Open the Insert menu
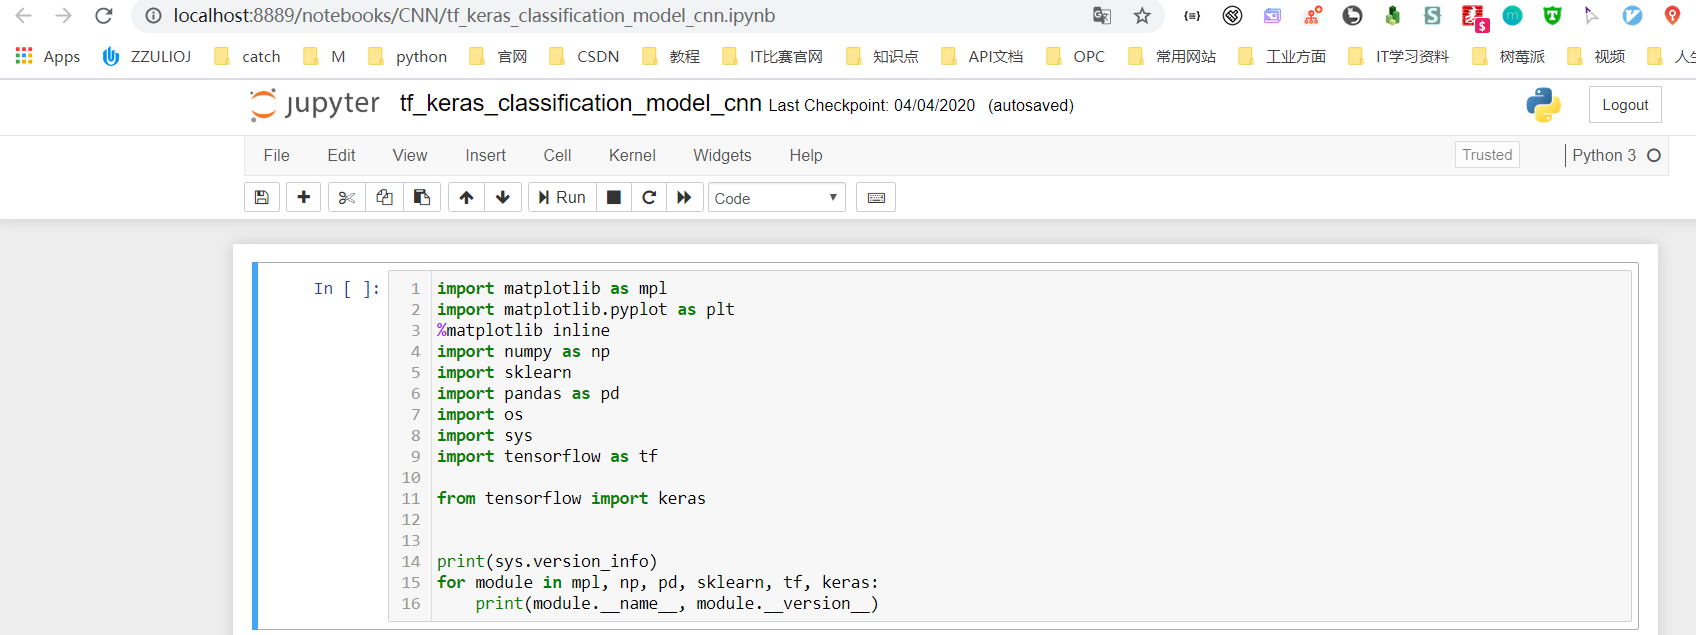Viewport: 1696px width, 635px height. pos(485,155)
